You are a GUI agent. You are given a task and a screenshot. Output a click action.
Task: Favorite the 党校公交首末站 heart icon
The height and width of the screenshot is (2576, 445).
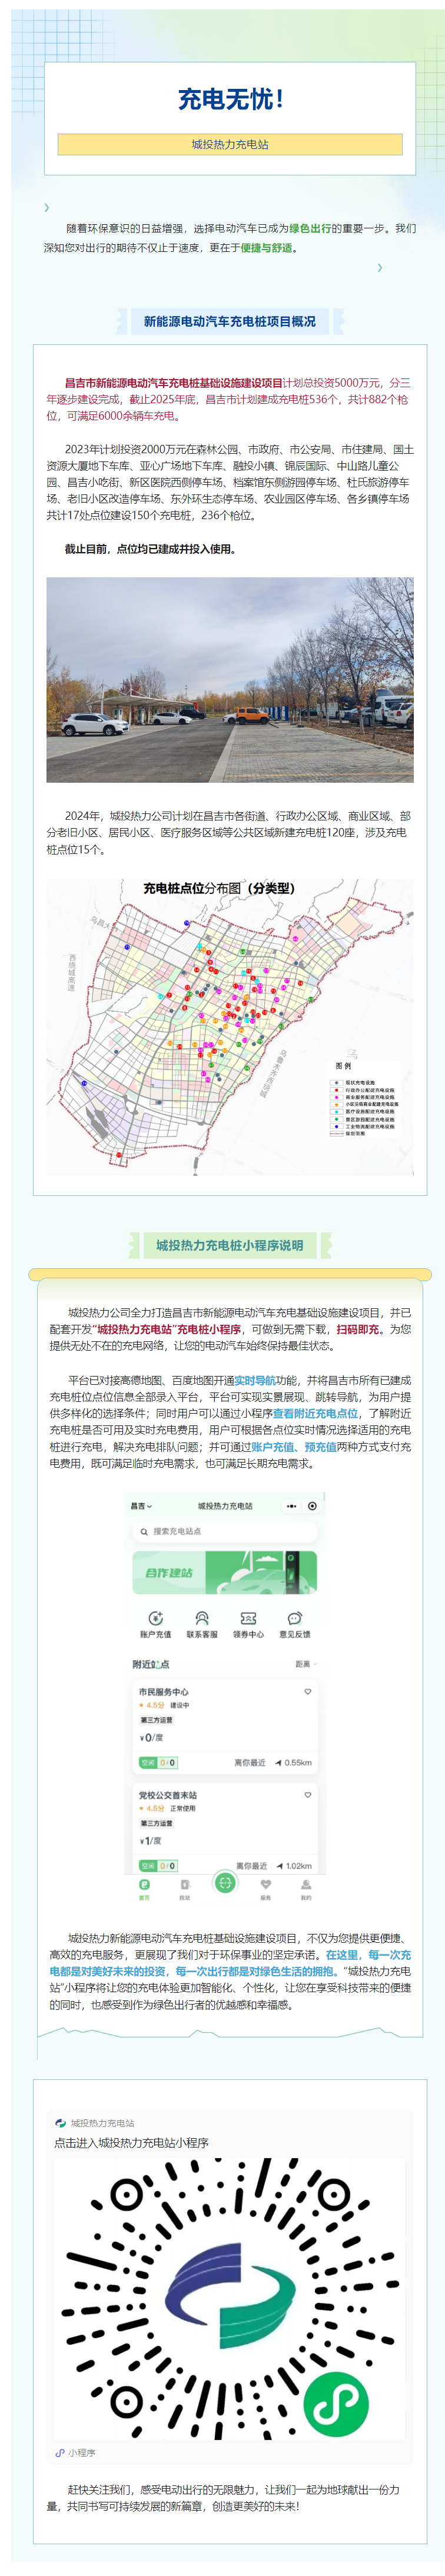pyautogui.click(x=308, y=1795)
